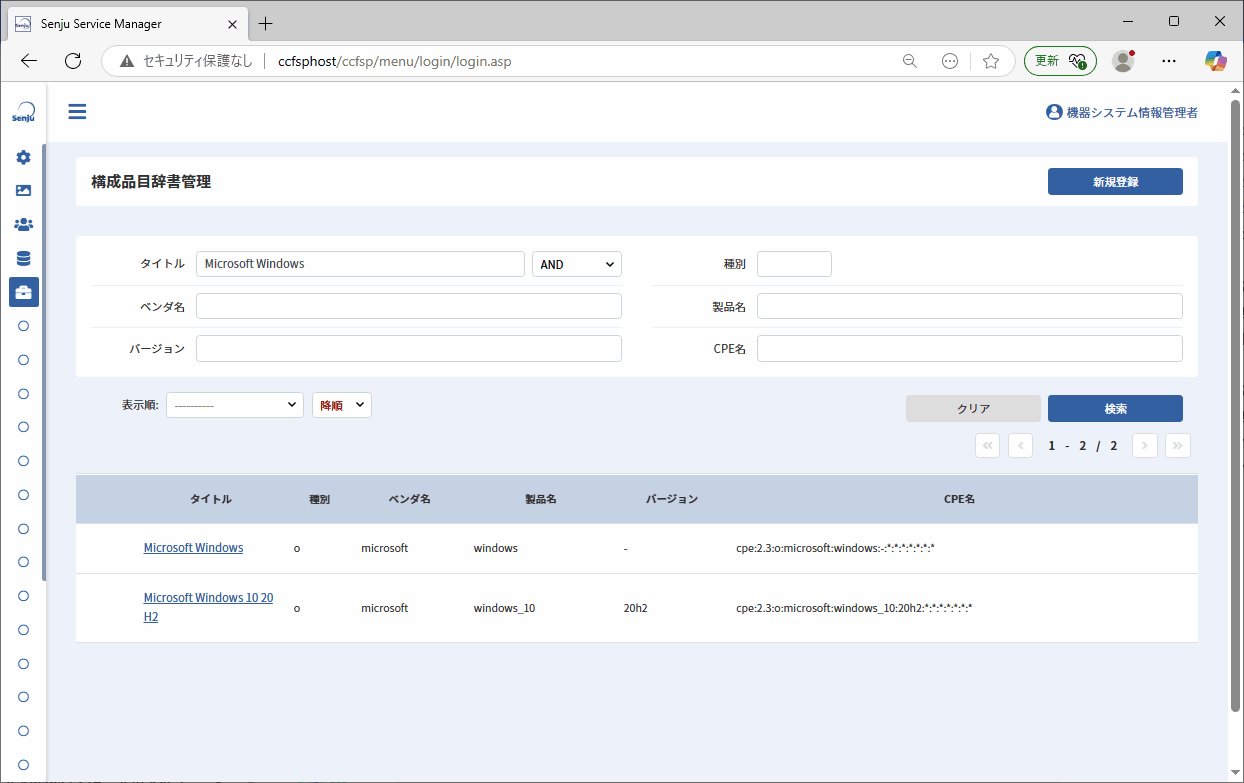The height and width of the screenshot is (783, 1244).
Task: Click the 新規登録 button
Action: (1115, 182)
